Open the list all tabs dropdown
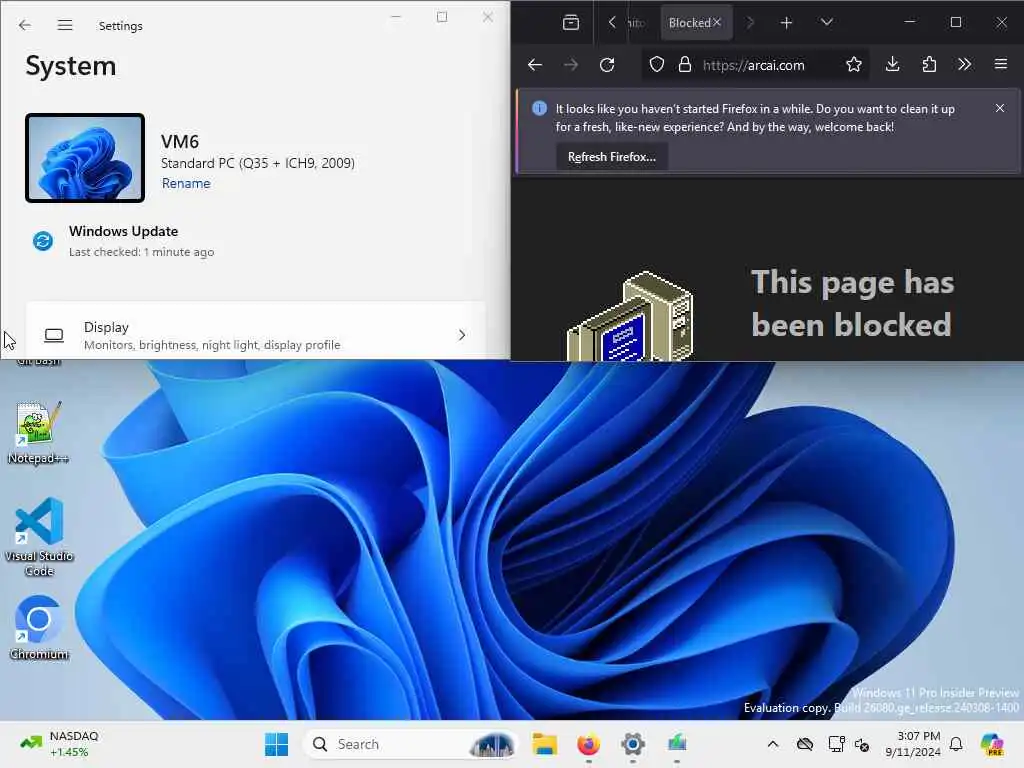The image size is (1024, 768). (827, 23)
